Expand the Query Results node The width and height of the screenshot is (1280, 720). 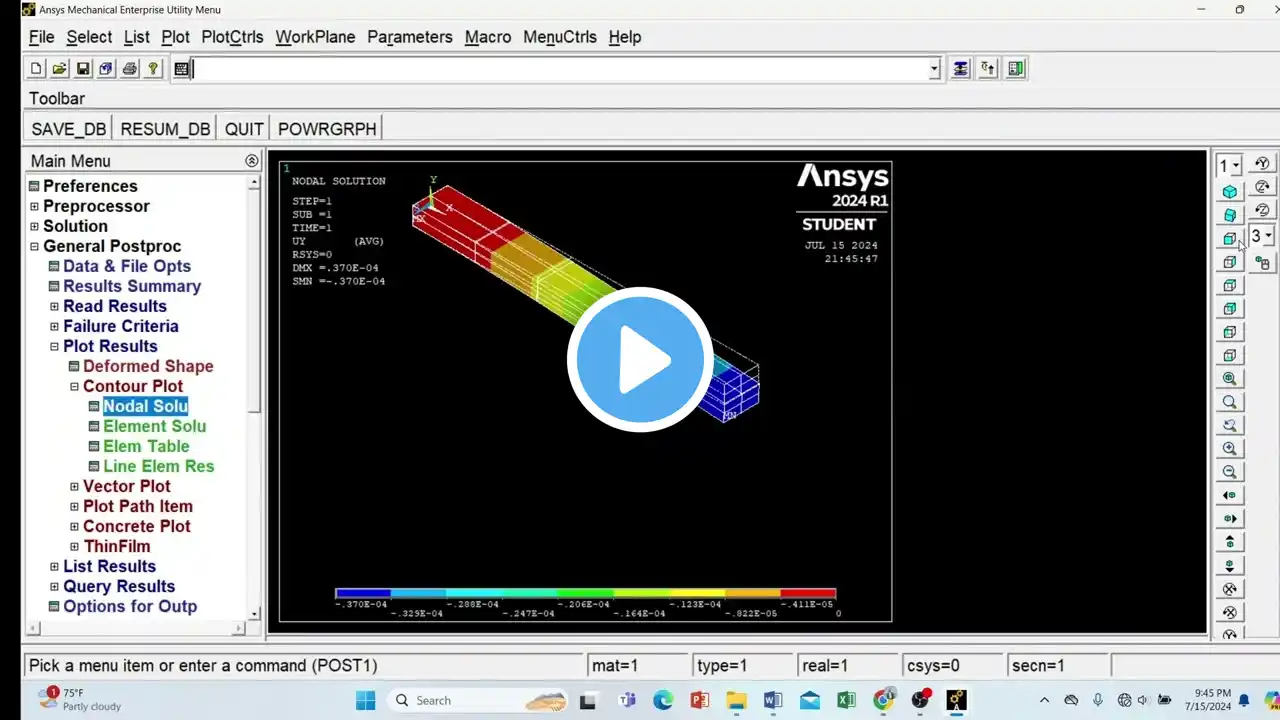tap(54, 587)
